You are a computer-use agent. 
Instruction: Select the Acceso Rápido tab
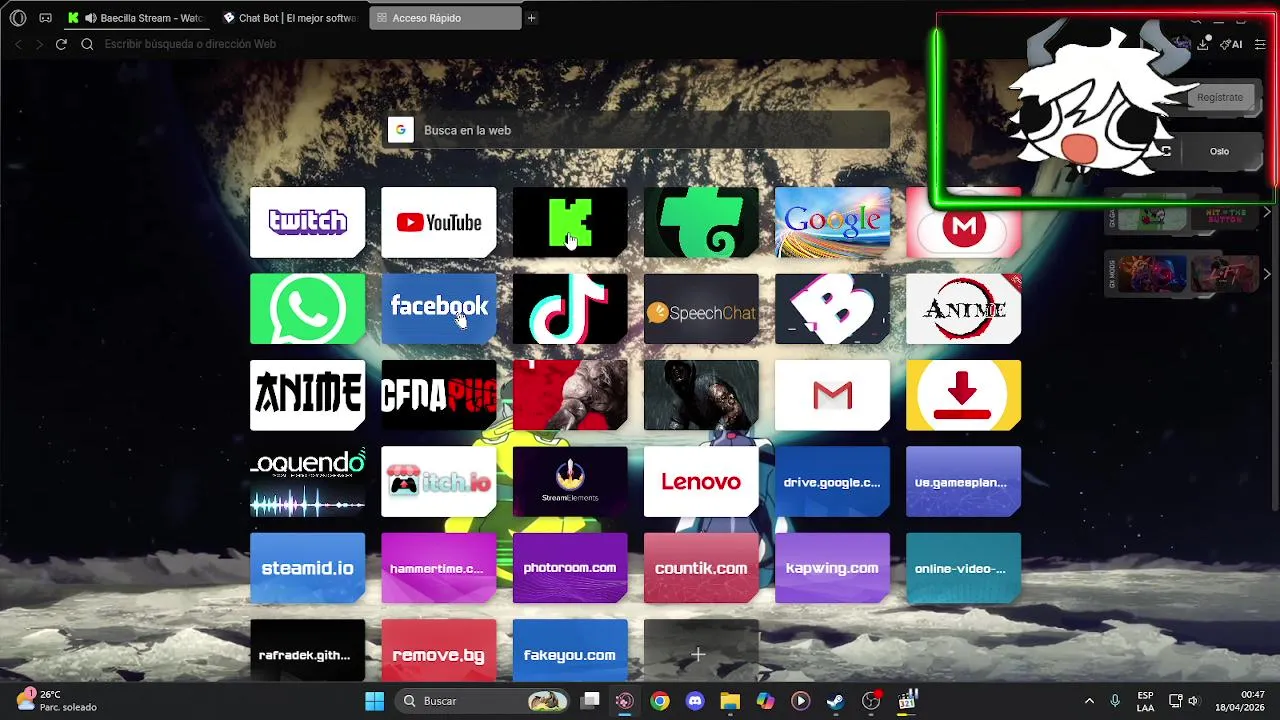445,18
